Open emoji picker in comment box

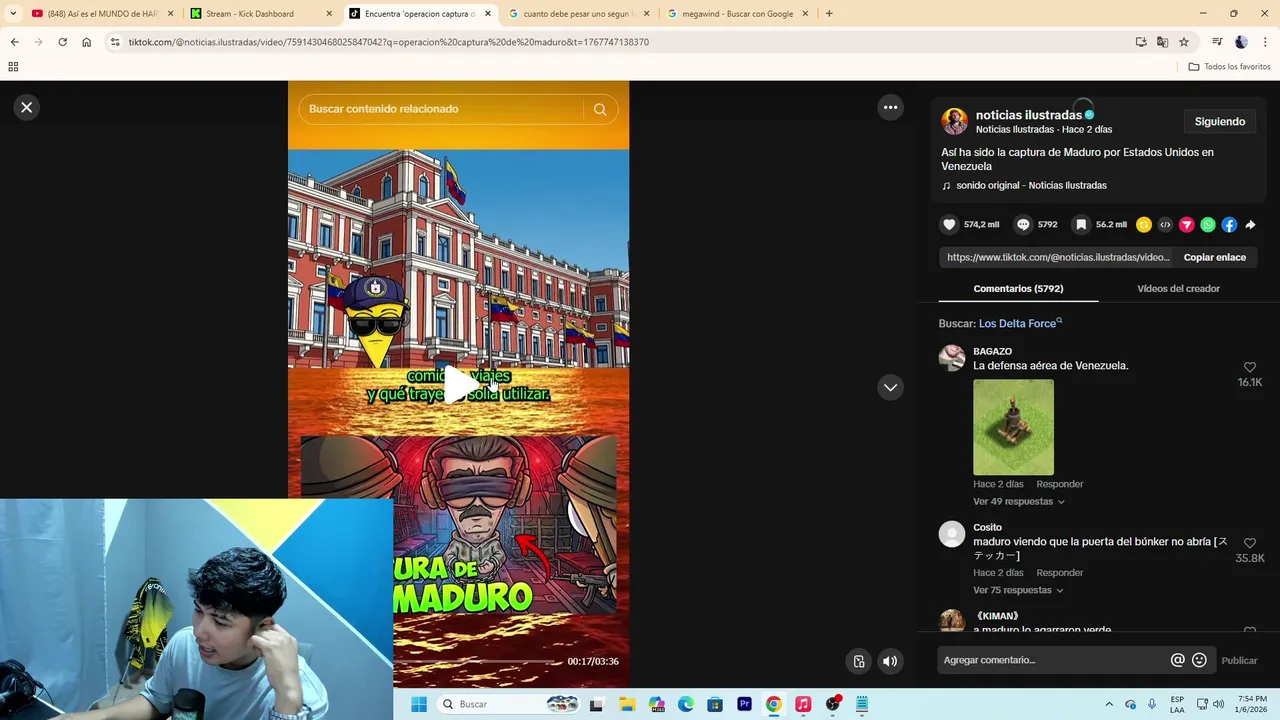tap(1199, 660)
